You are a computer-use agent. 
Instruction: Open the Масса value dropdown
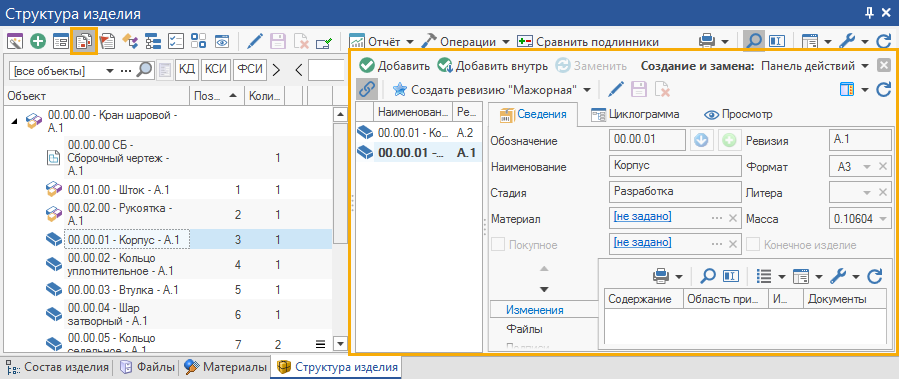[x=882, y=218]
